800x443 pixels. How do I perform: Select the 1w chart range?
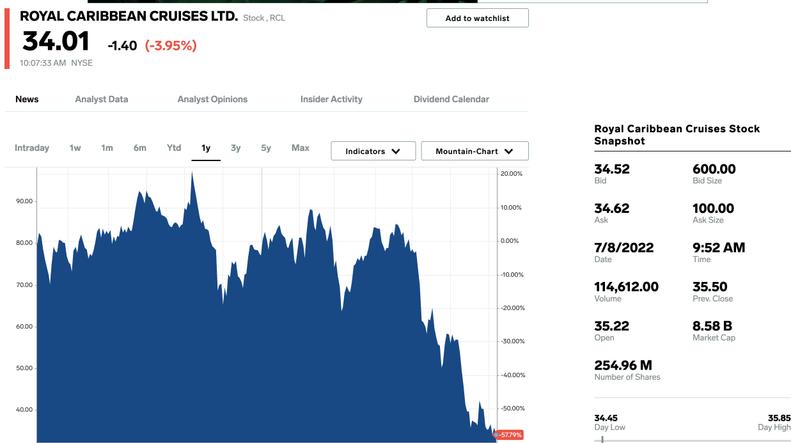point(75,148)
